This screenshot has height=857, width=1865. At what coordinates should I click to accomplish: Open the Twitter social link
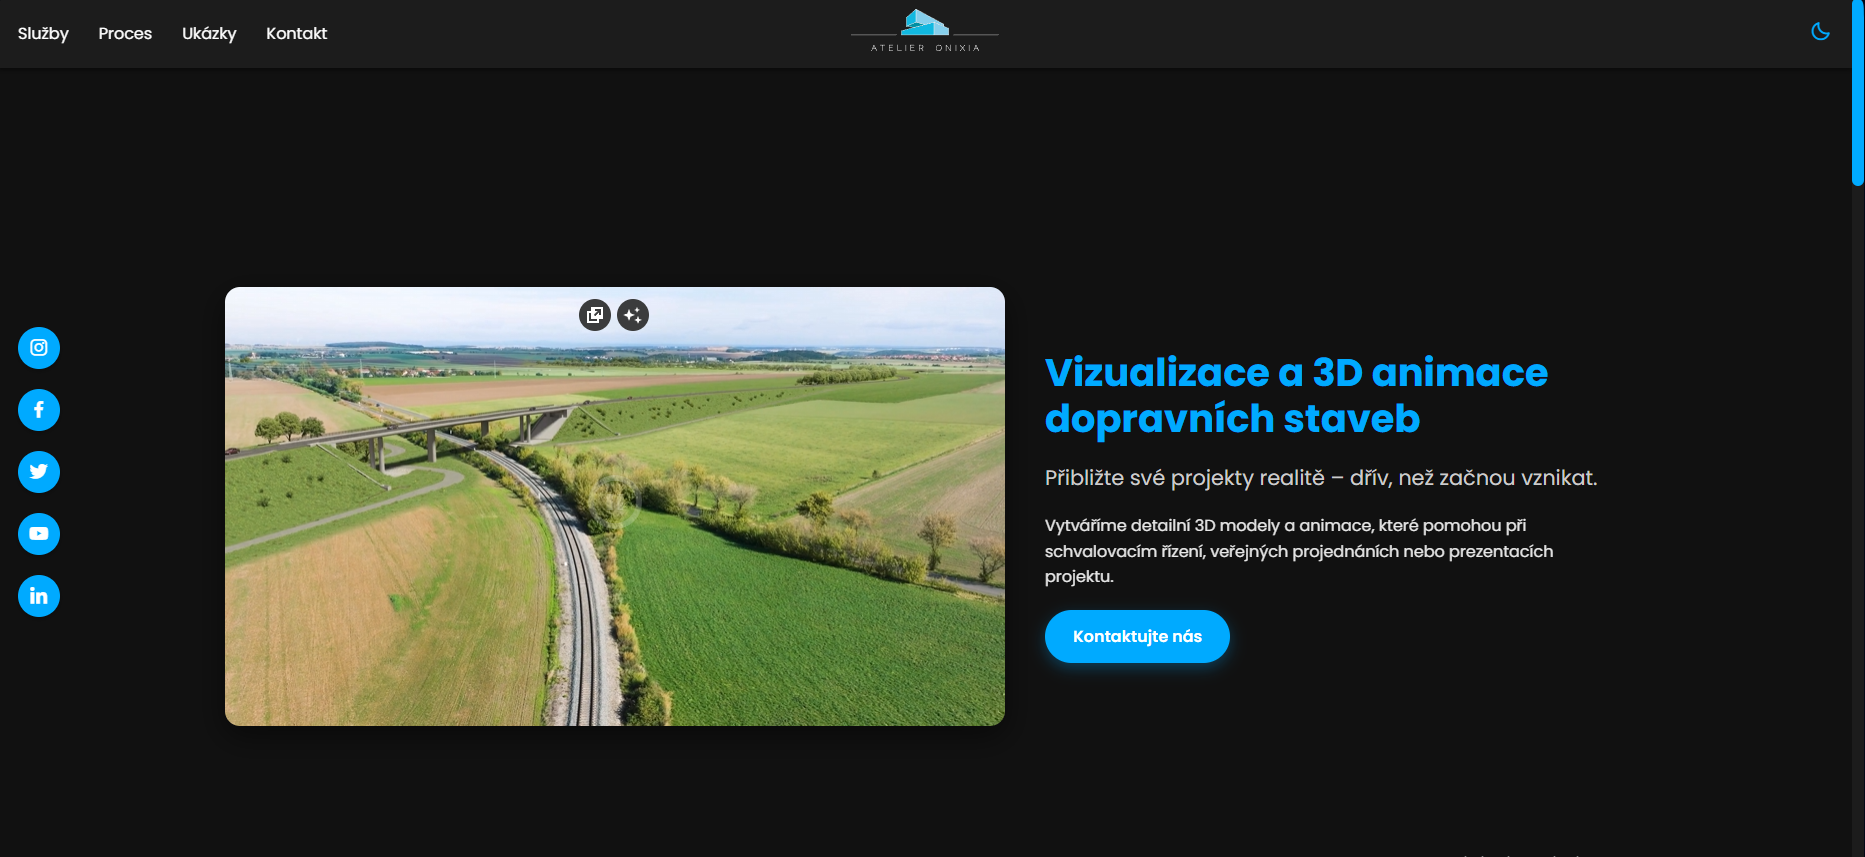tap(39, 472)
